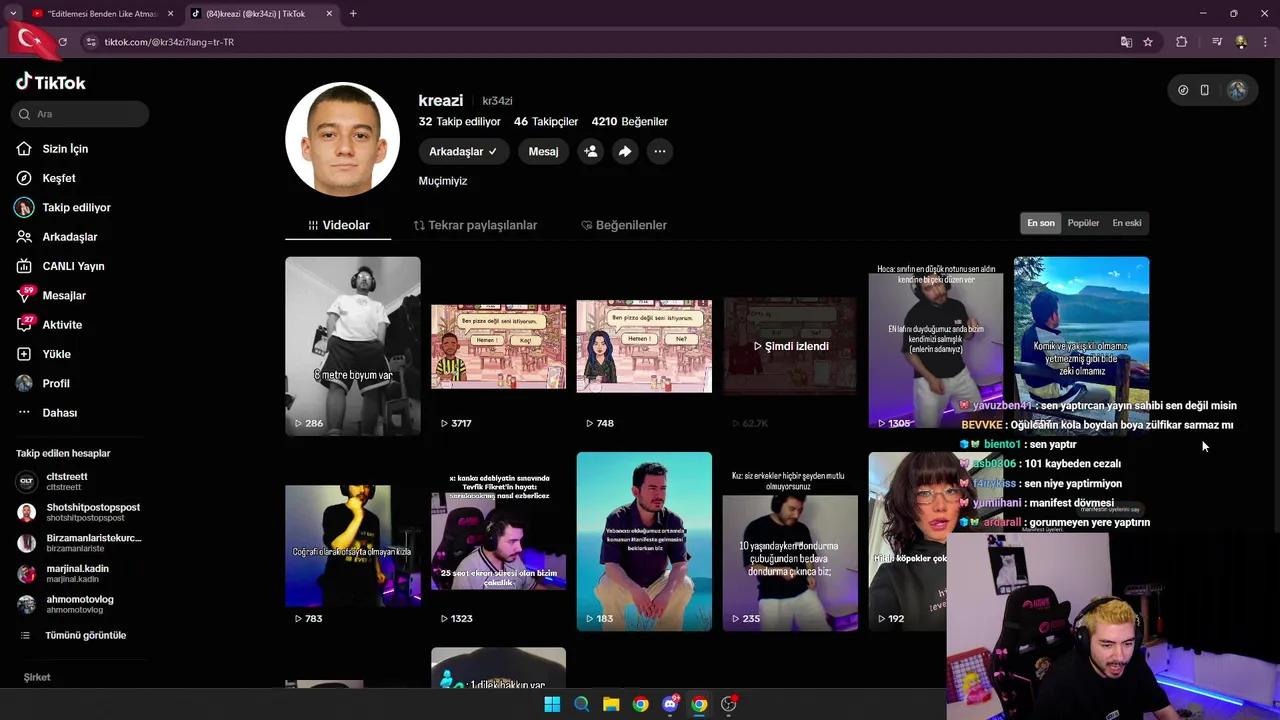Open a new browser tab

(x=353, y=14)
